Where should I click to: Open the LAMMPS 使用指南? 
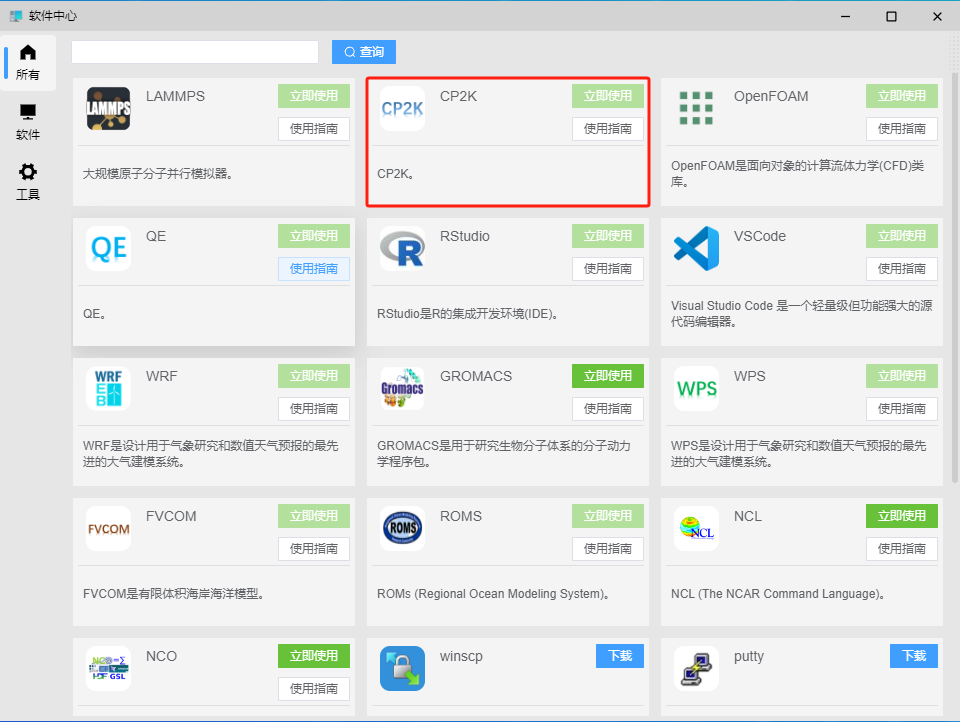313,129
